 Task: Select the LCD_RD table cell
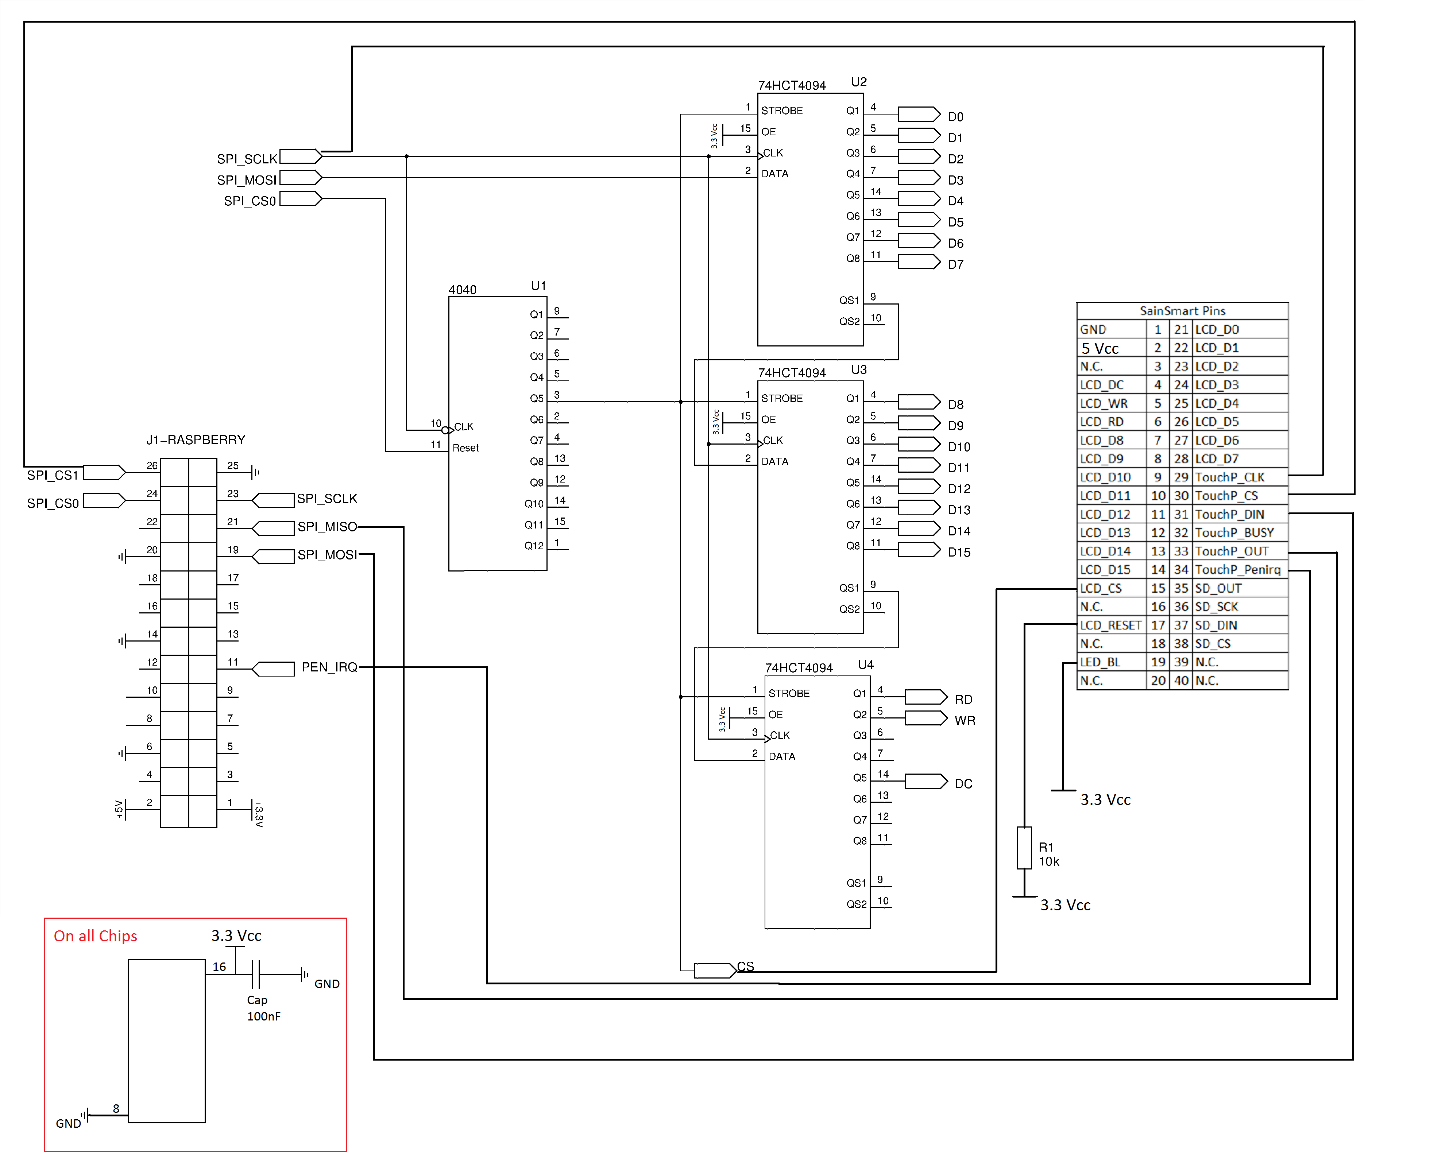point(1111,422)
